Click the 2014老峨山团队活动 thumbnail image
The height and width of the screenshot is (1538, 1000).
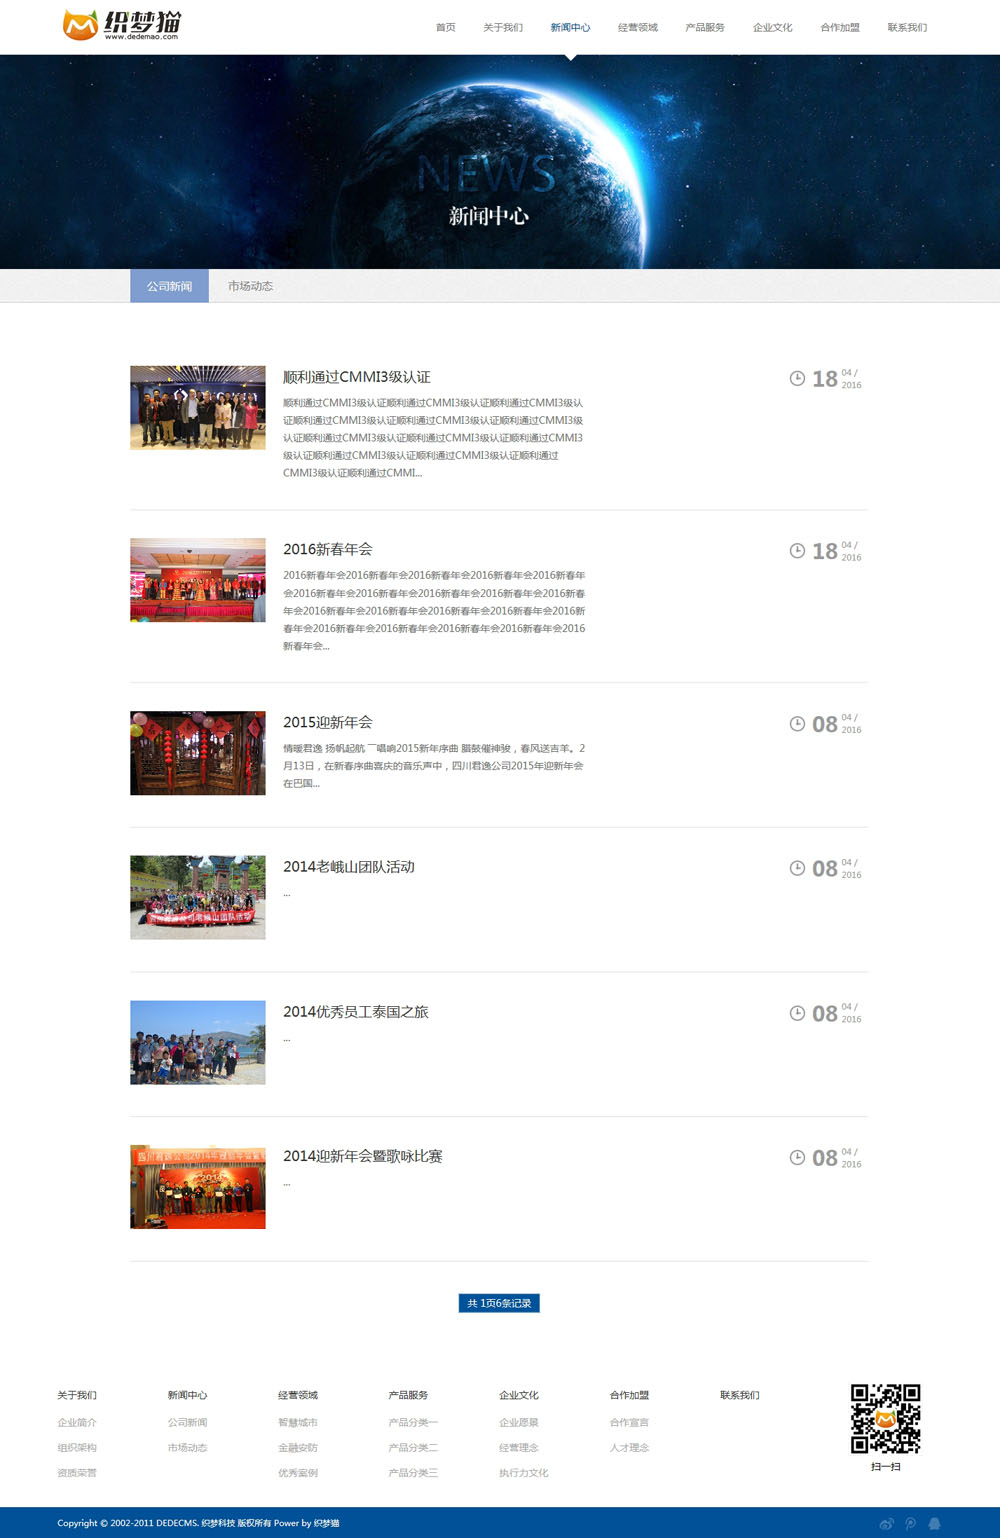coord(198,897)
